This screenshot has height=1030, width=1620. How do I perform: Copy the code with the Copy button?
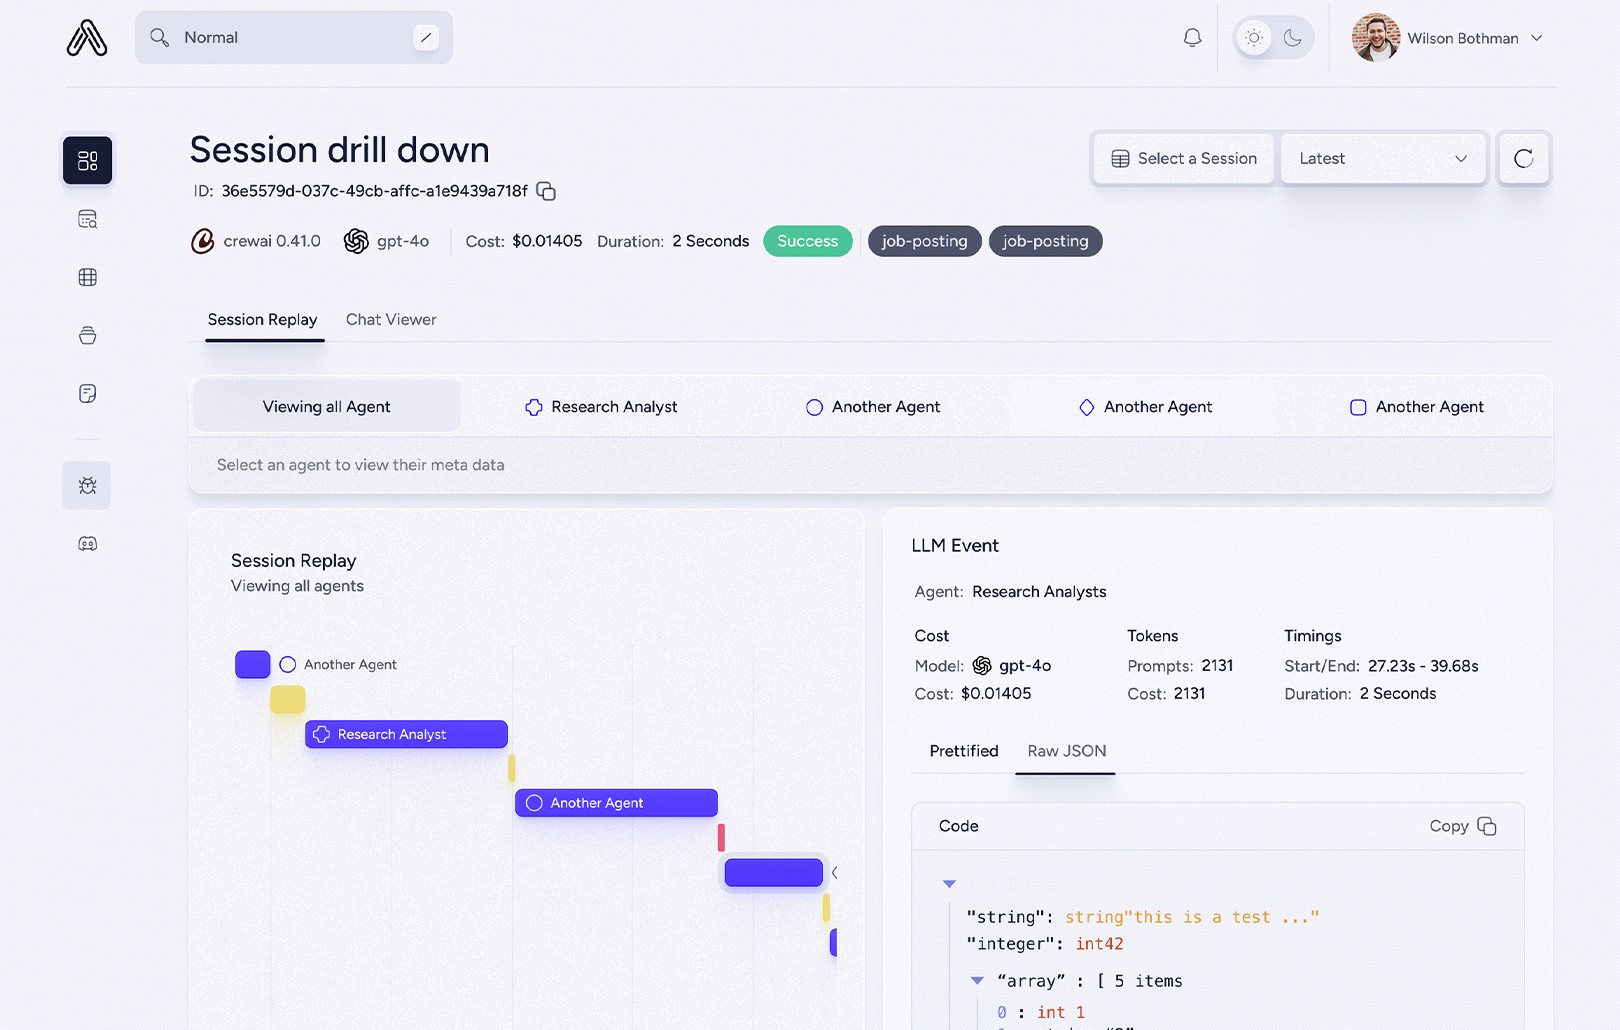tap(1462, 826)
